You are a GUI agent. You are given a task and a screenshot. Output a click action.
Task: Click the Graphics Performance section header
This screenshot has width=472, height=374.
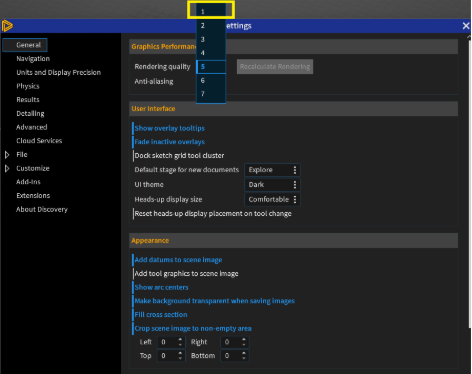point(293,47)
